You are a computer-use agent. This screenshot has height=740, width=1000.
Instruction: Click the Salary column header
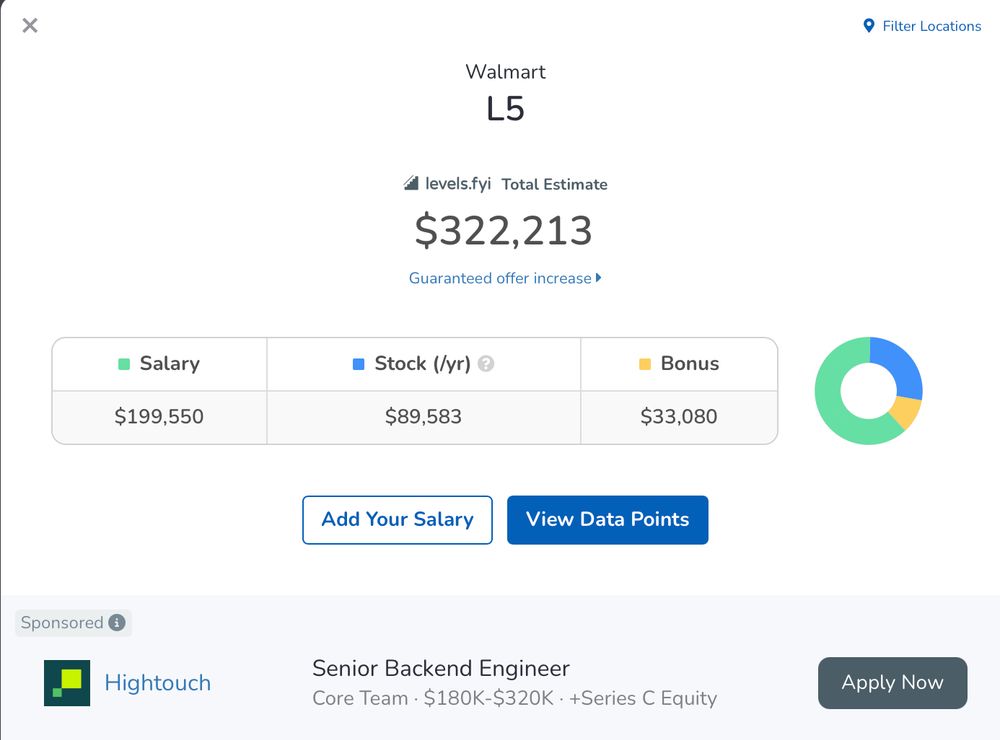159,364
